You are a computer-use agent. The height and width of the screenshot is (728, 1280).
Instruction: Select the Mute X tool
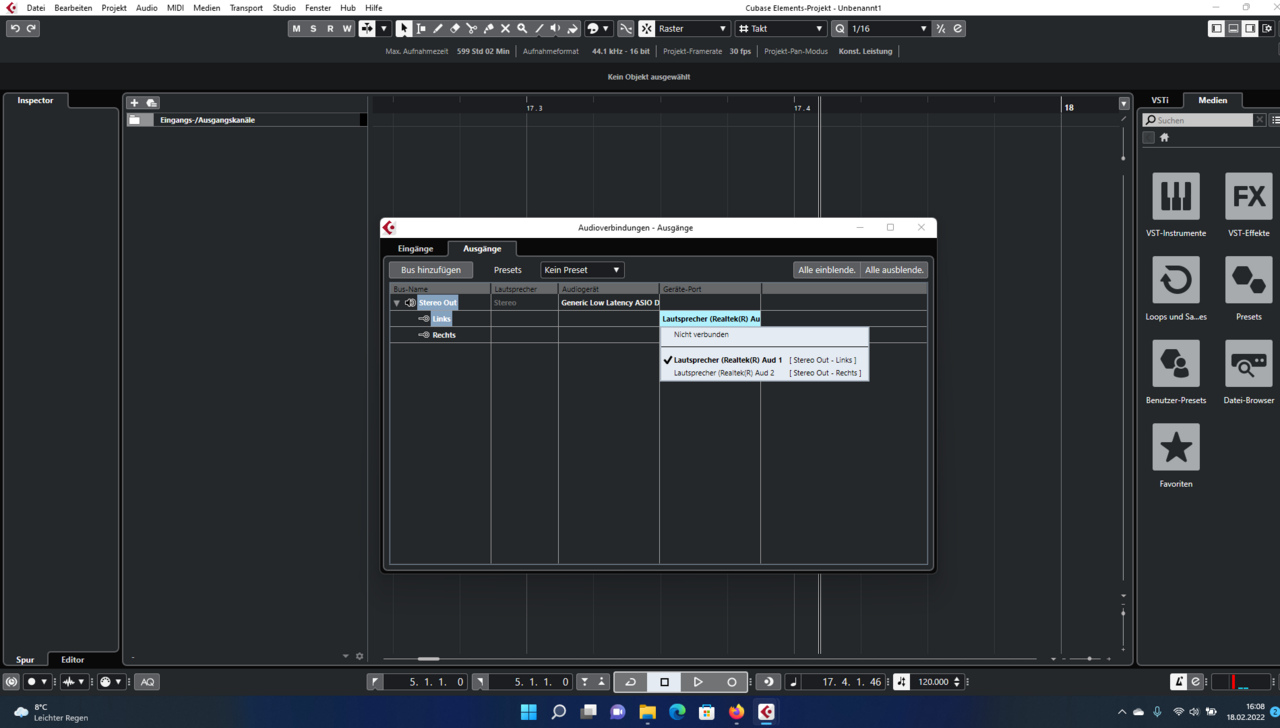505,29
